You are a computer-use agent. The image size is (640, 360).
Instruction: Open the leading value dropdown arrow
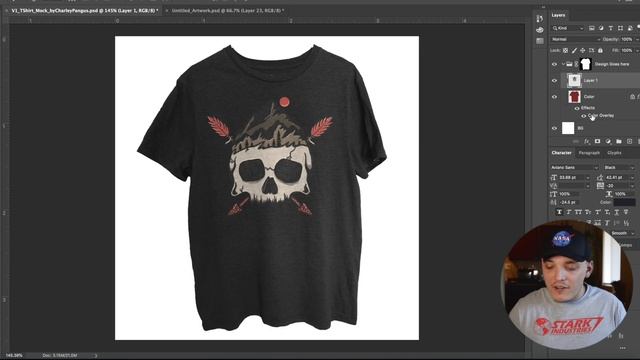click(x=632, y=178)
